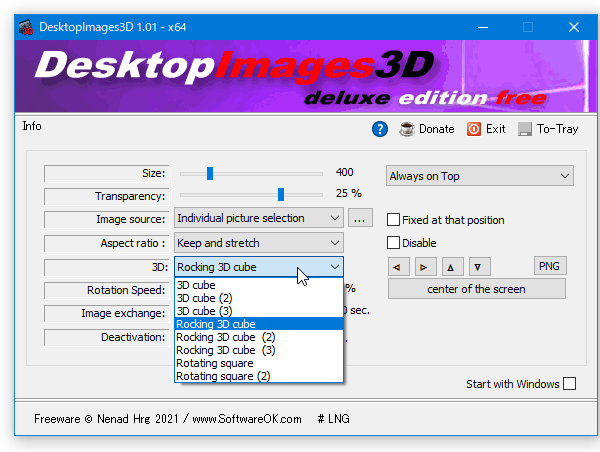
Task: Move image up with up arrow button
Action: (x=453, y=267)
